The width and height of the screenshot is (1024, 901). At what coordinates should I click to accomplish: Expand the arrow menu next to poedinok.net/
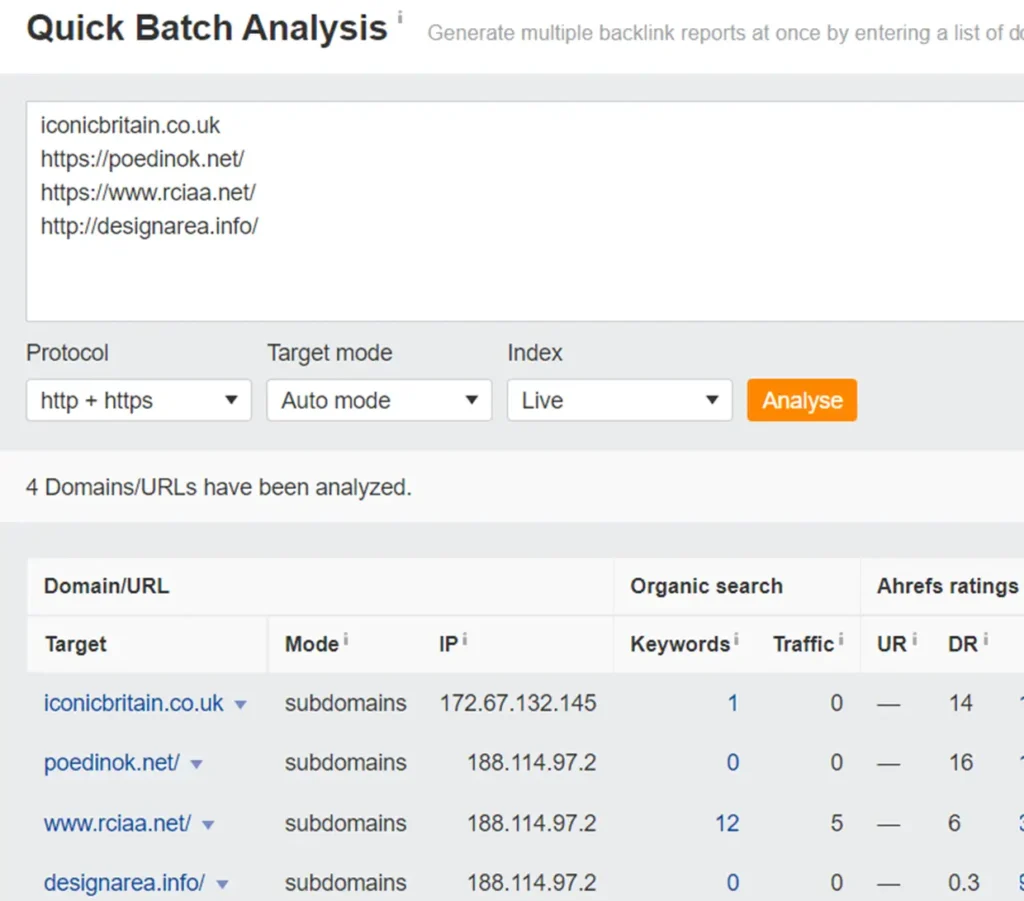click(x=196, y=764)
